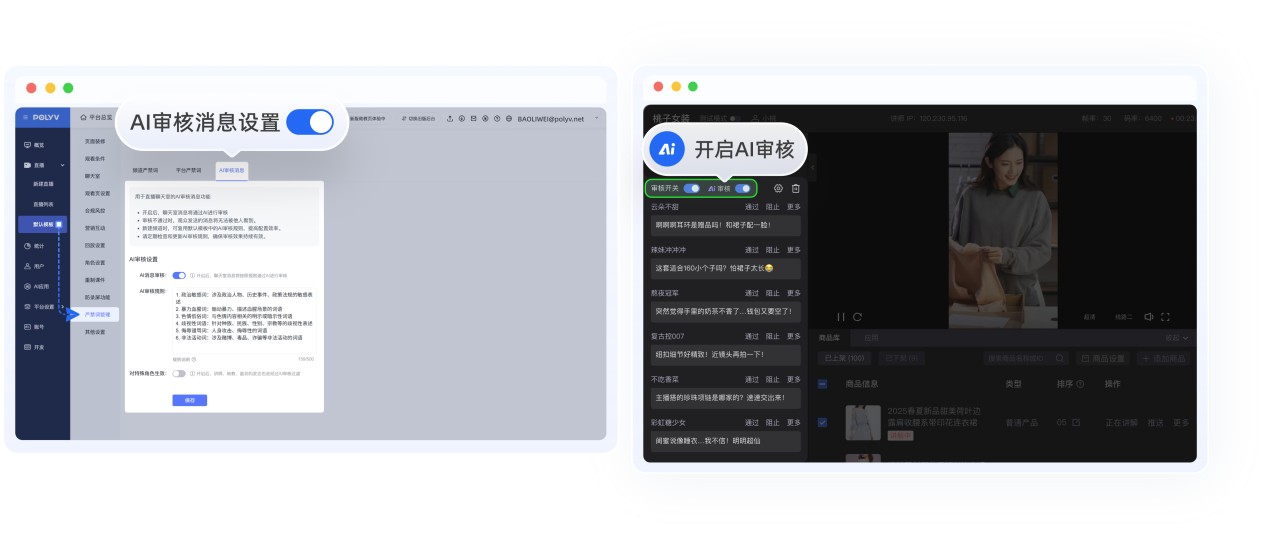This screenshot has width=1280, height=545.
Task: Collapse the chat panel with the side arrow
Action: 812,166
